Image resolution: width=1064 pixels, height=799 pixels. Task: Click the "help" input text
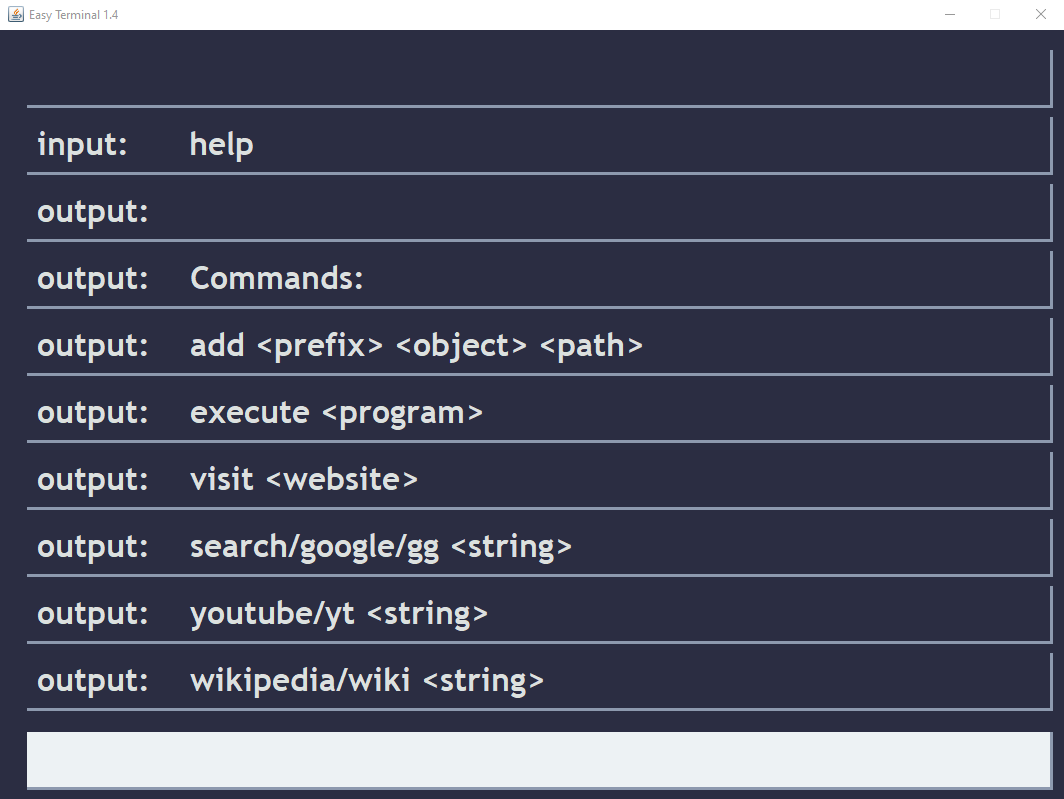[x=221, y=145]
